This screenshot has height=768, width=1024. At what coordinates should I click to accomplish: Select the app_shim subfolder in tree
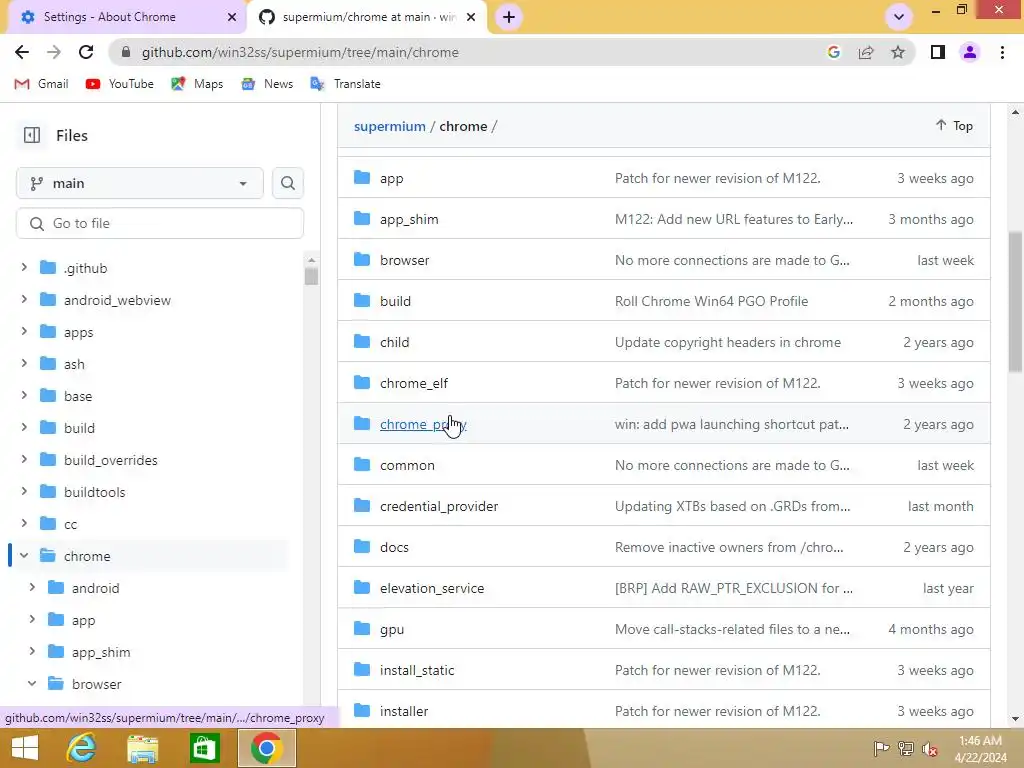pyautogui.click(x=101, y=652)
